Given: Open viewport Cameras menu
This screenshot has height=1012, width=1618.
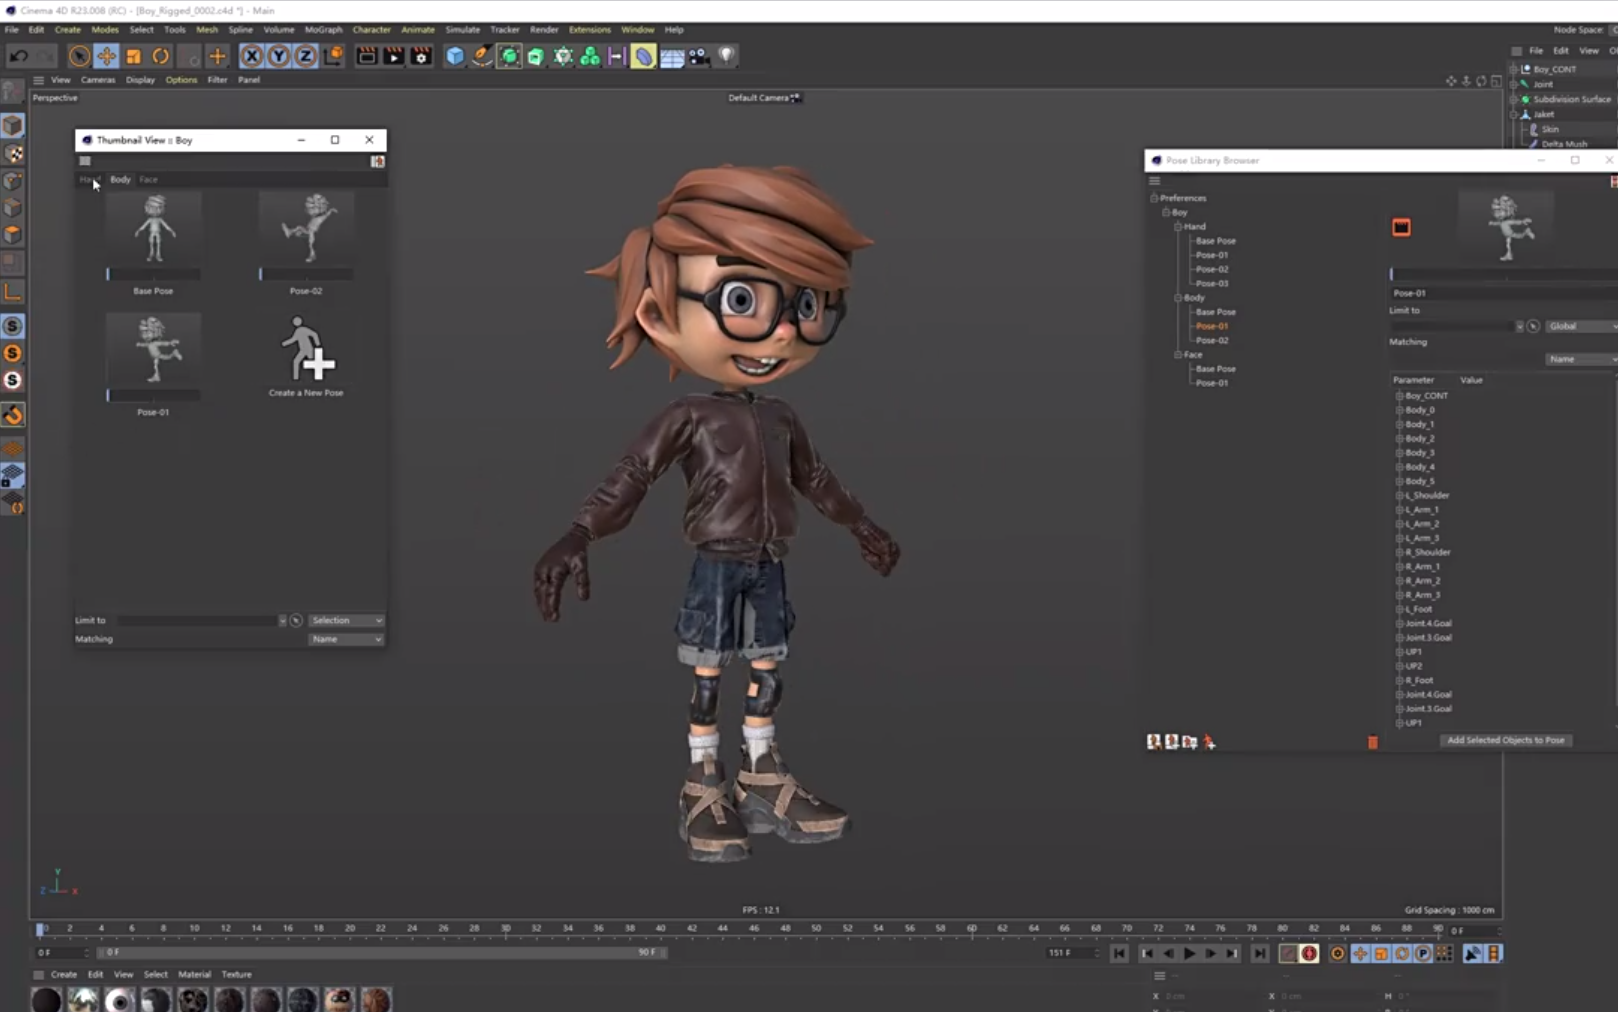Looking at the screenshot, I should [98, 80].
